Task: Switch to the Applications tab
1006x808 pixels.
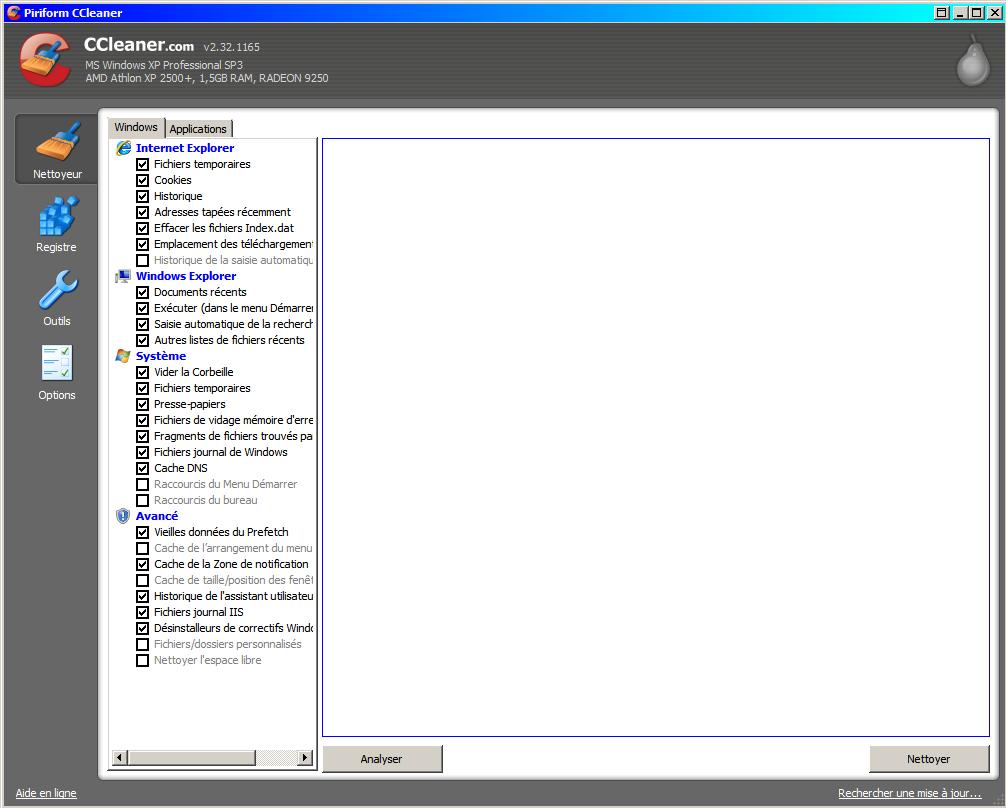Action: [198, 129]
